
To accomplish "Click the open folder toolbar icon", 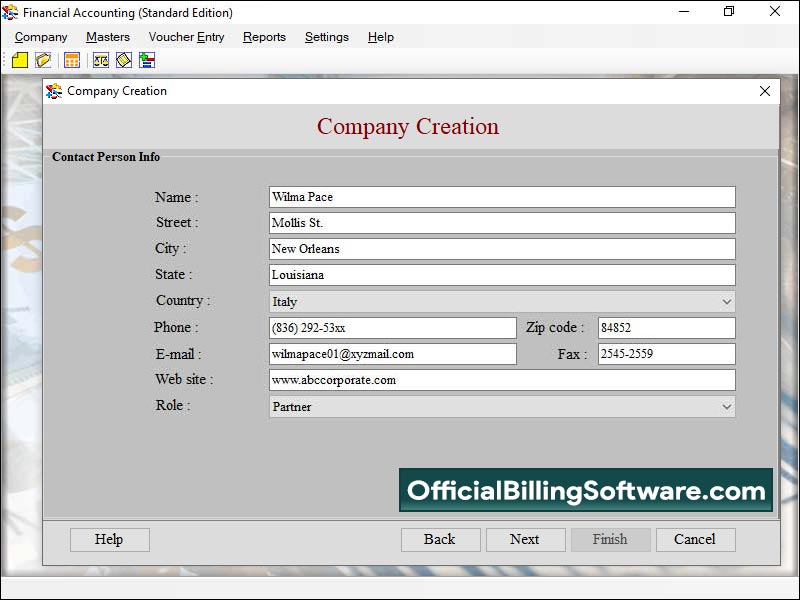I will tap(43, 61).
